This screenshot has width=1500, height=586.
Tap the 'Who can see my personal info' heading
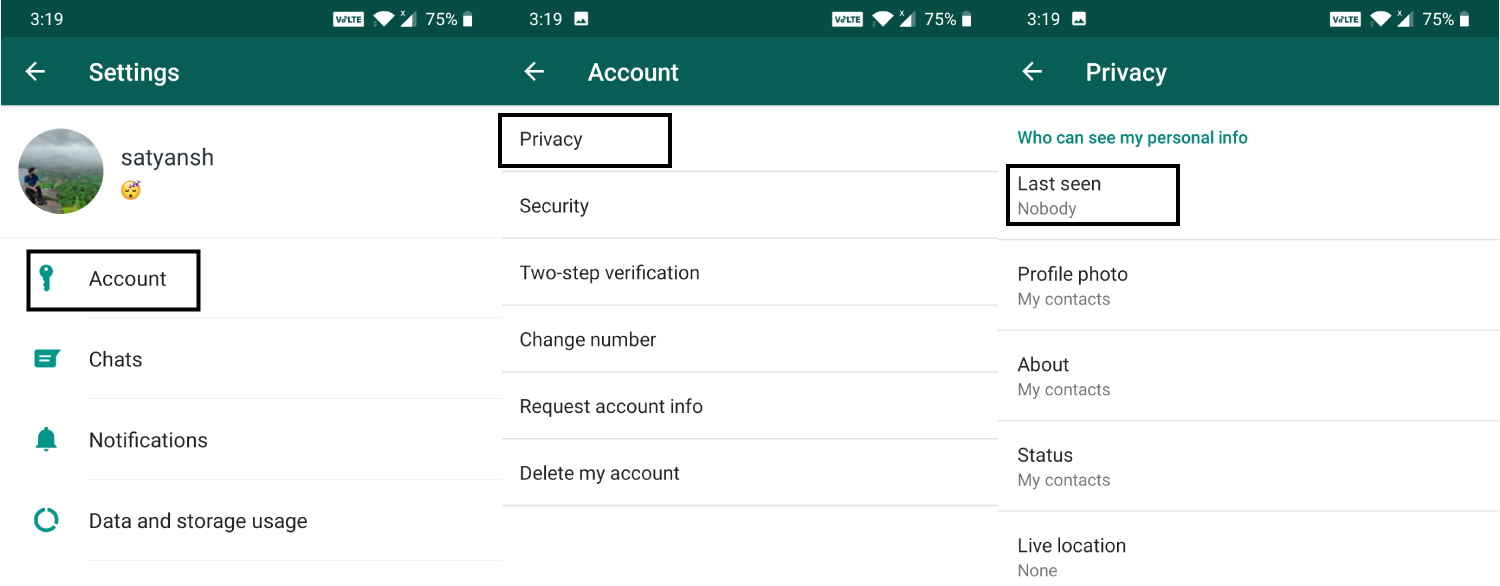point(1132,138)
